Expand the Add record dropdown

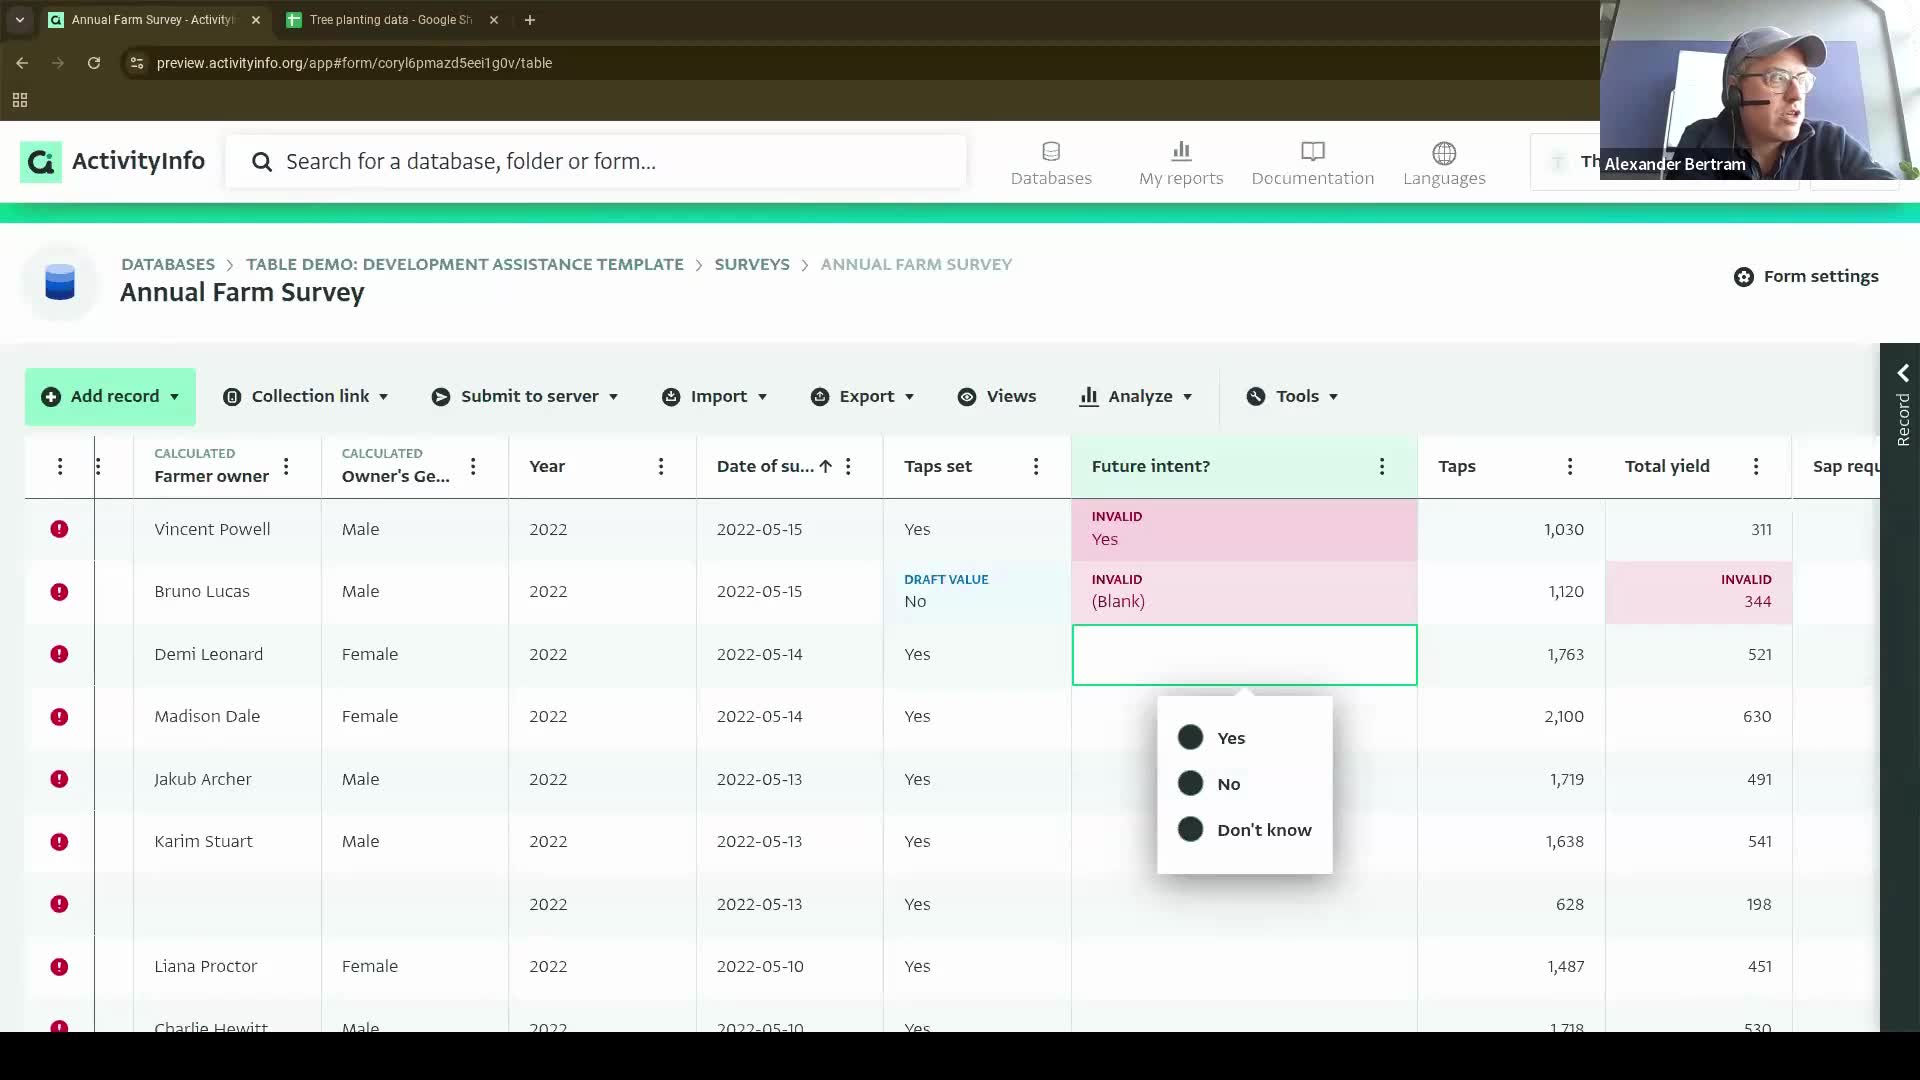click(x=174, y=397)
